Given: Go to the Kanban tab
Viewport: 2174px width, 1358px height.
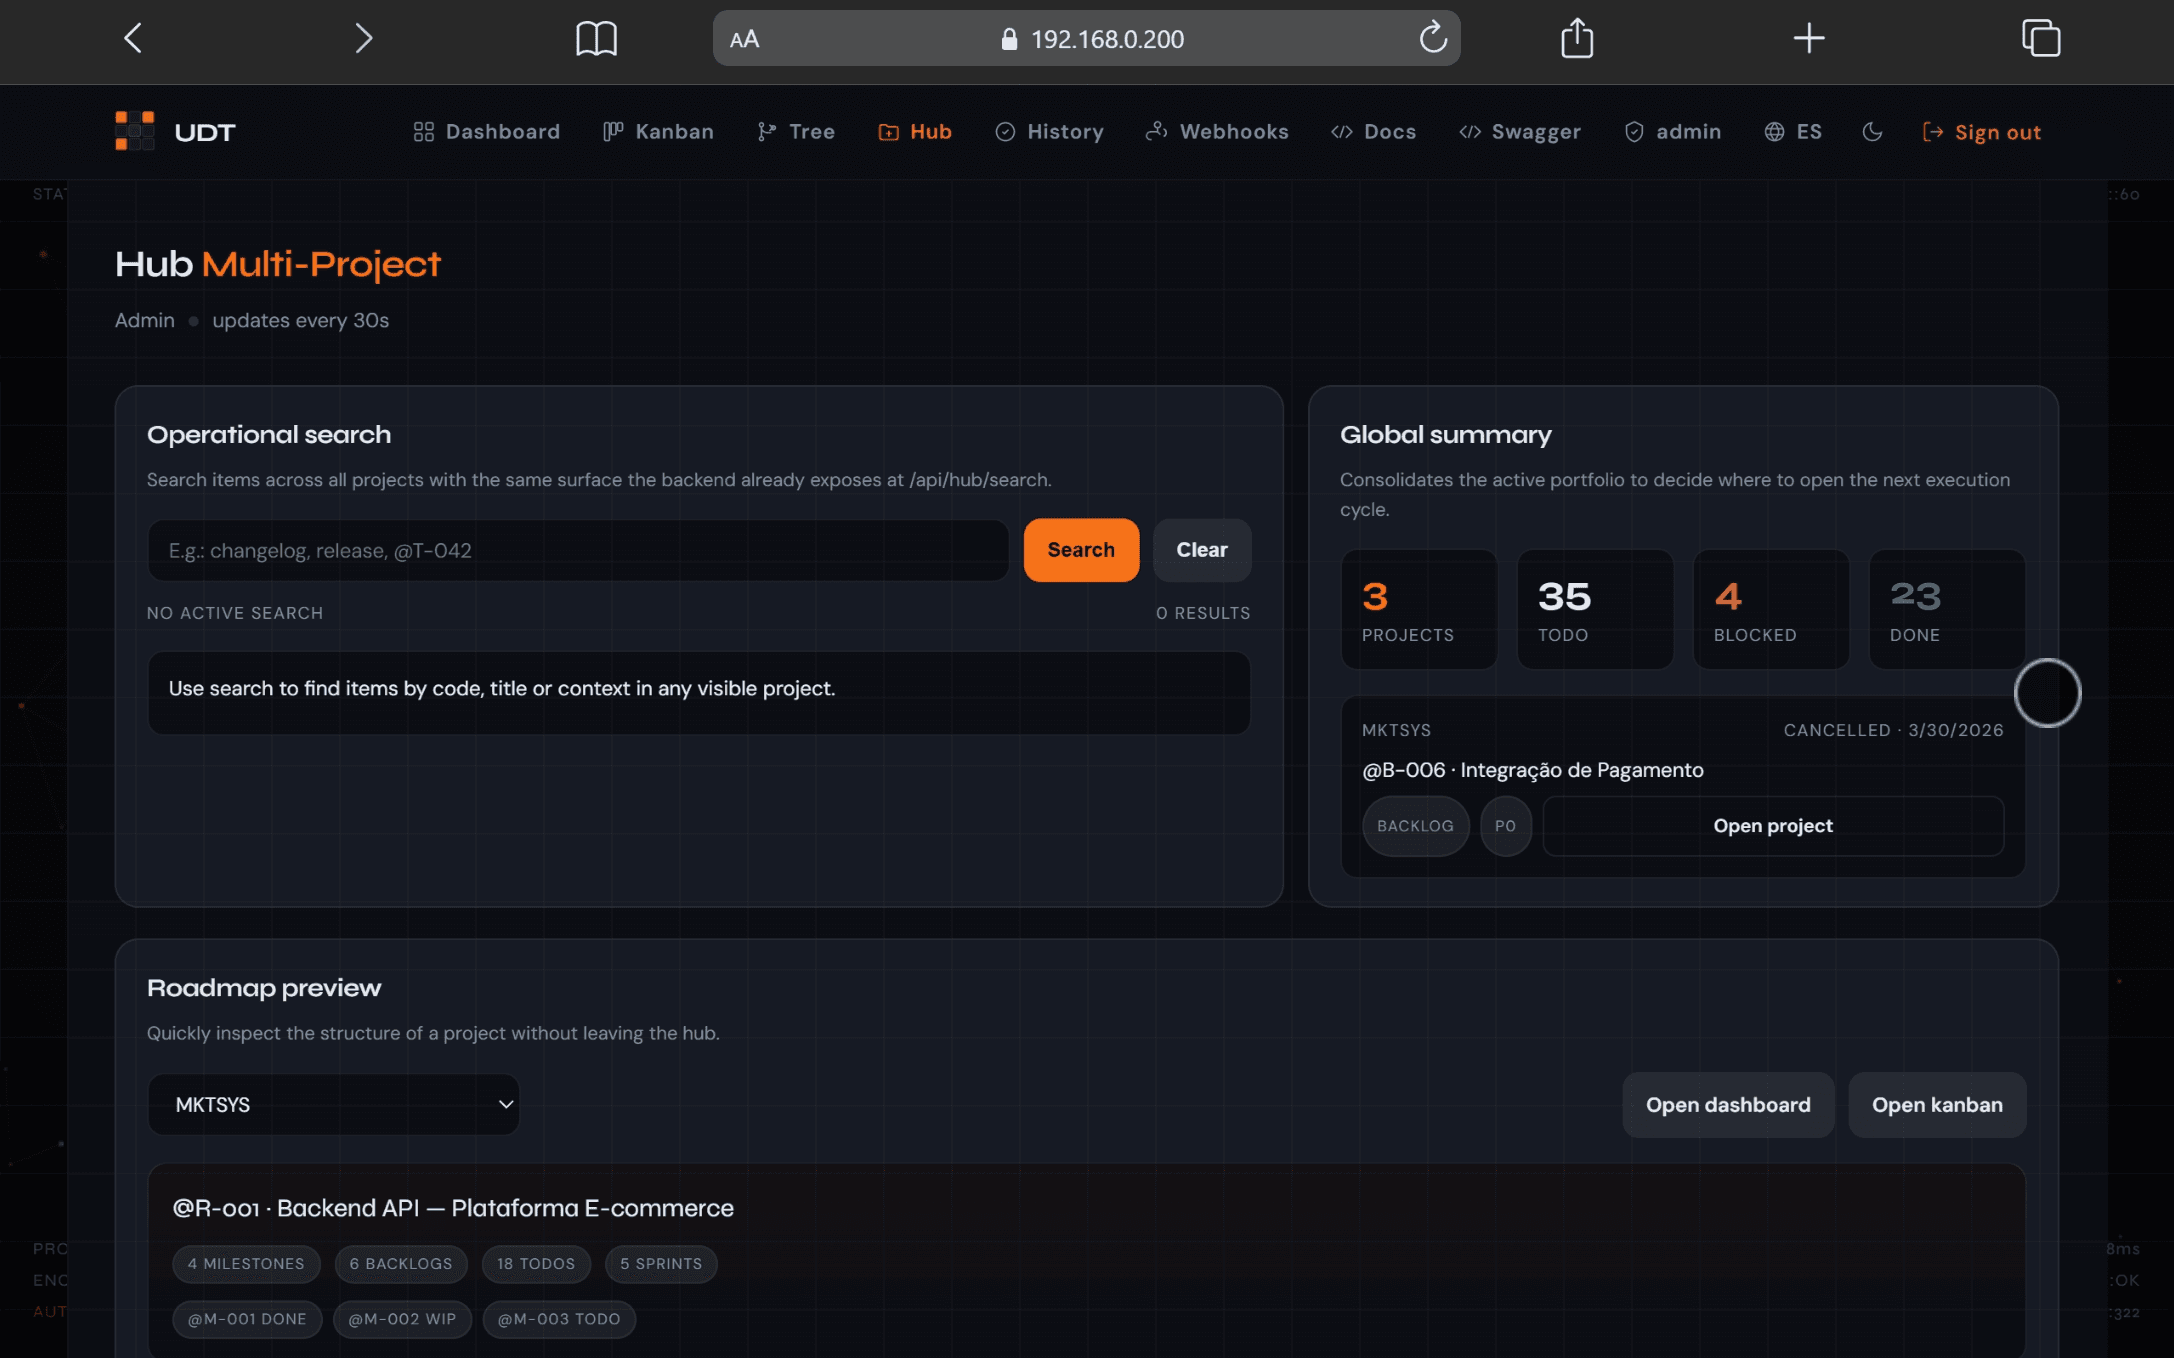Looking at the screenshot, I should (x=658, y=132).
